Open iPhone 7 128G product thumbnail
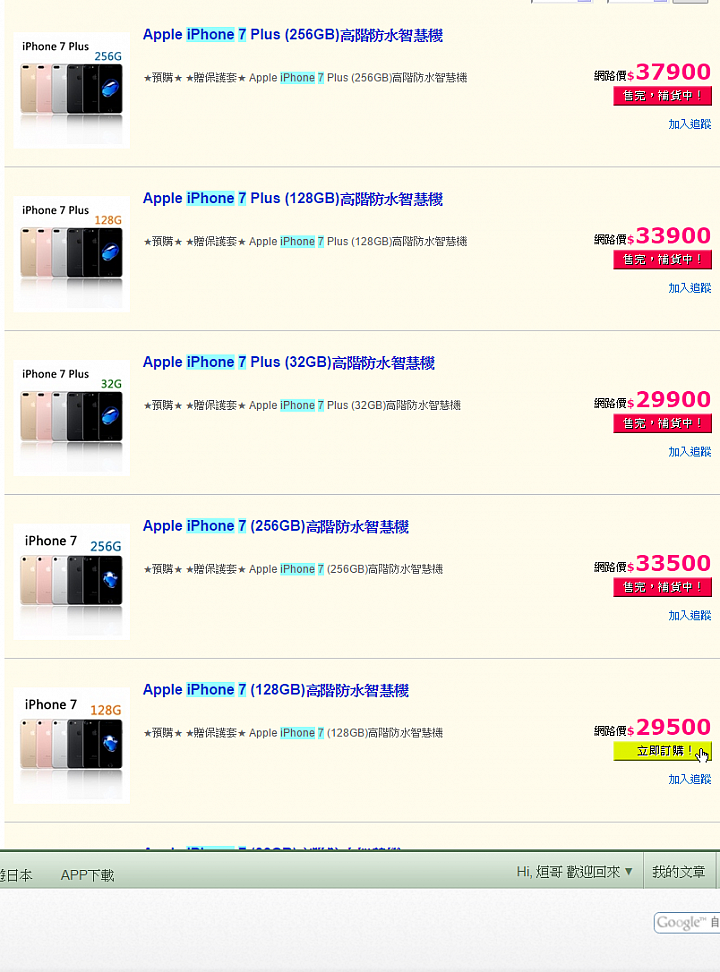The width and height of the screenshot is (720, 972). point(71,745)
